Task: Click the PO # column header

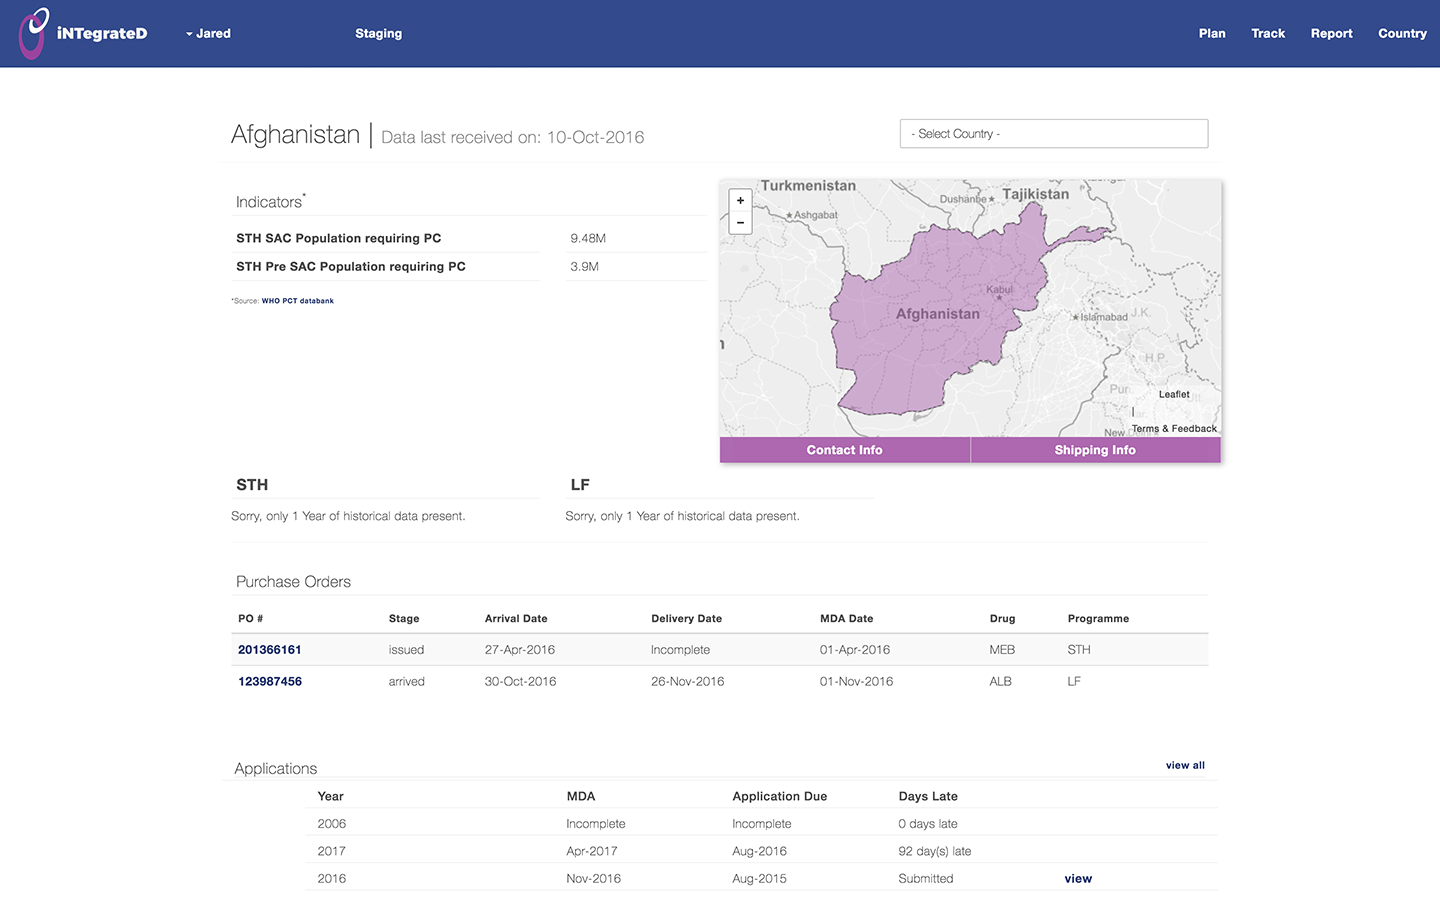Action: point(250,619)
